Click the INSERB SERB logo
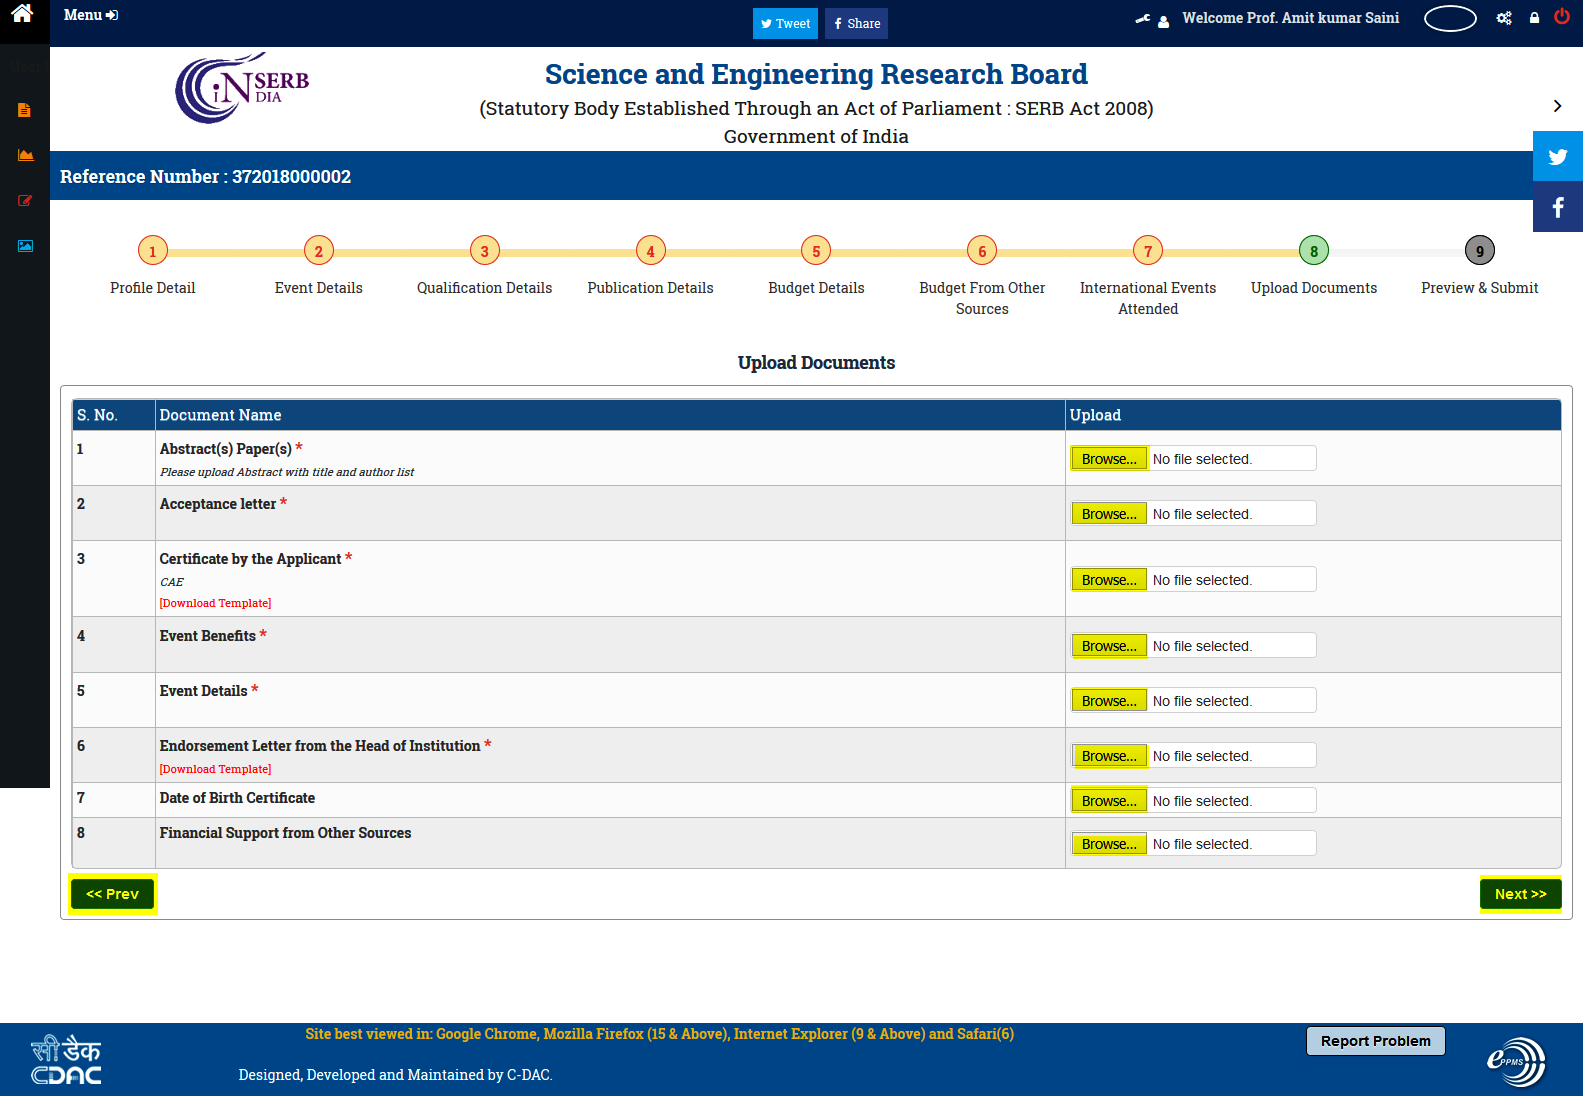This screenshot has width=1583, height=1096. [x=242, y=88]
